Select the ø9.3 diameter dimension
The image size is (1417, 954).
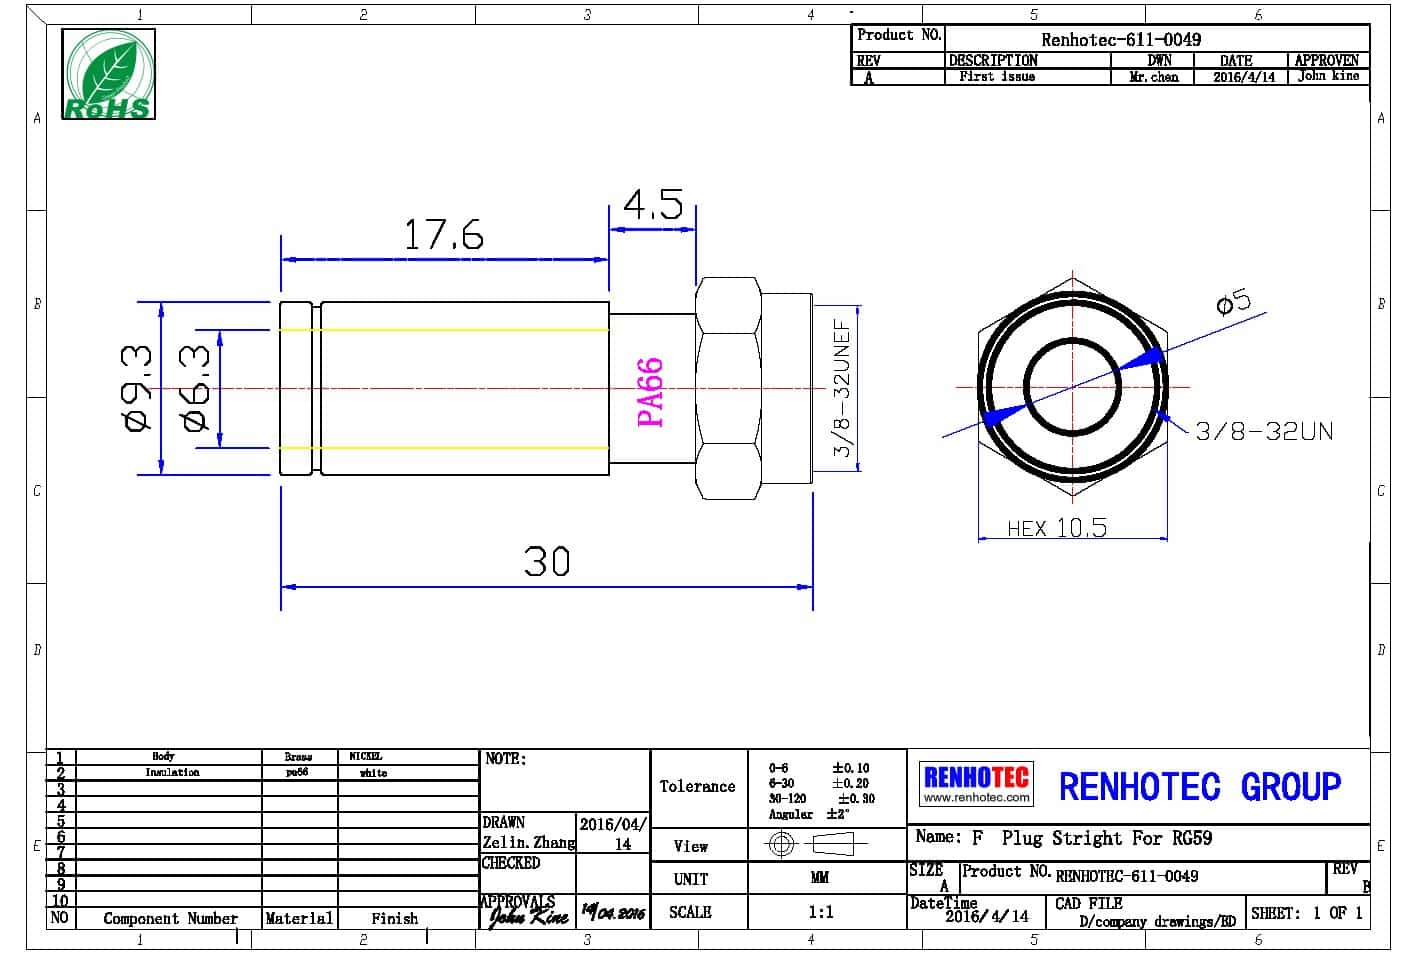click(137, 388)
